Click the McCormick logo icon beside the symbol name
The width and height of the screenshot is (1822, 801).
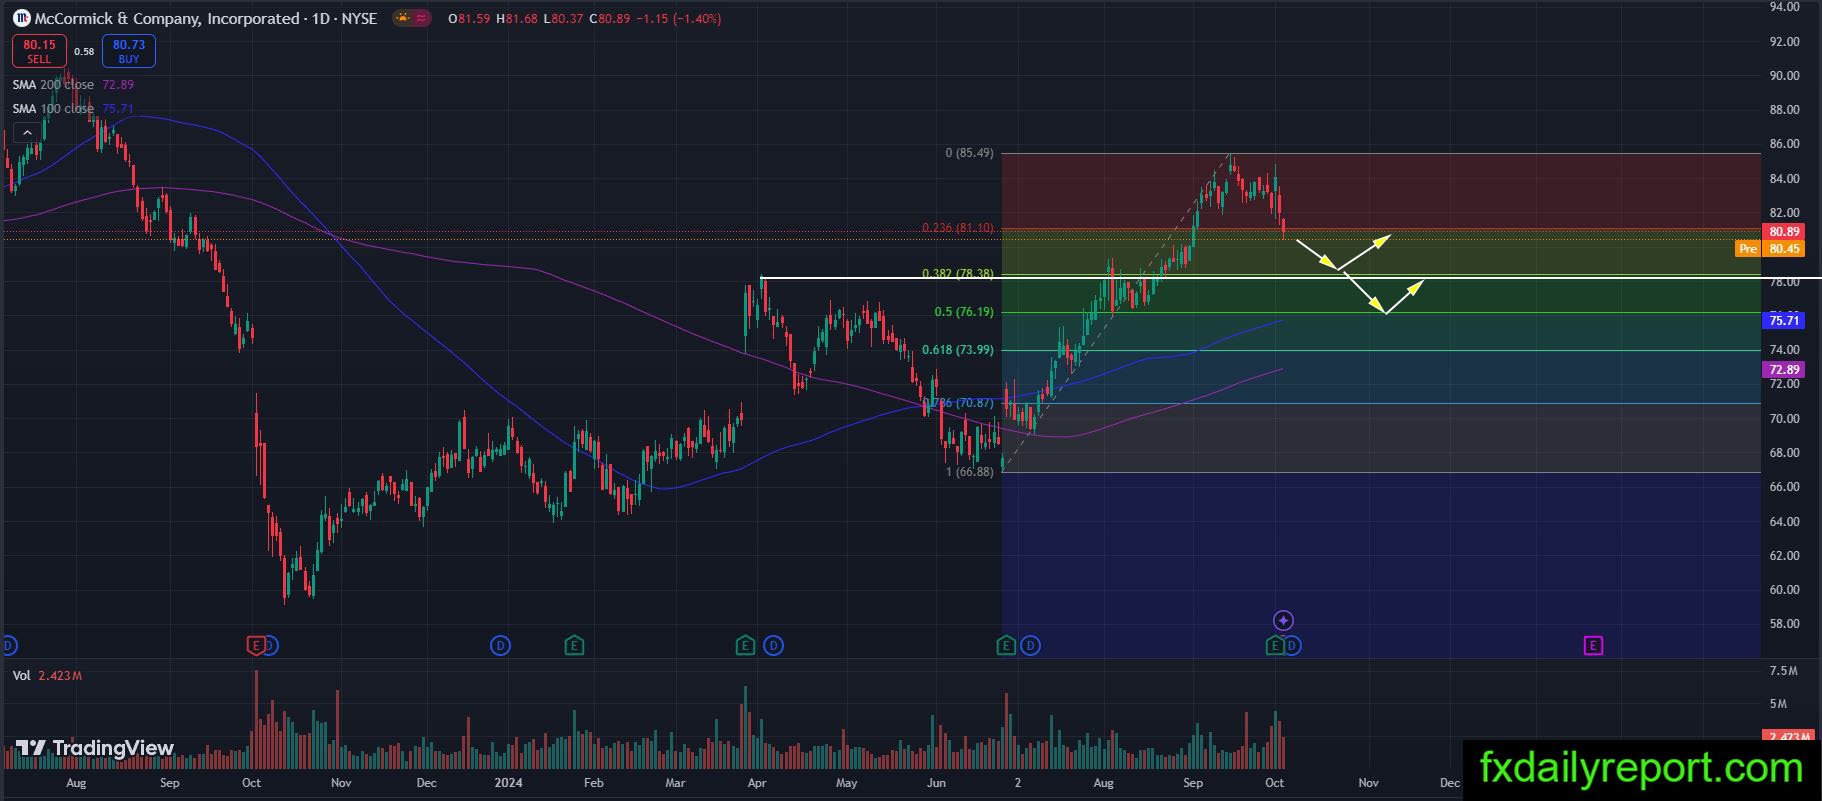coord(21,18)
